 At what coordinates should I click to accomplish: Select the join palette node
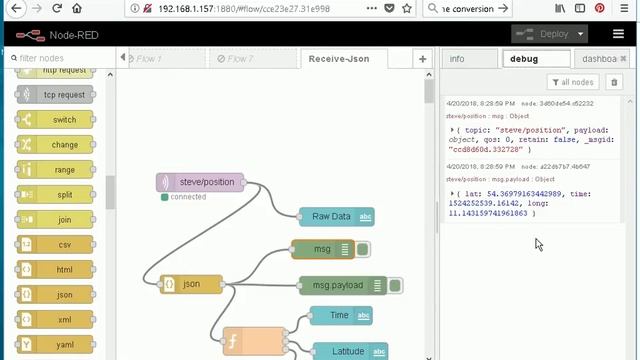pyautogui.click(x=55, y=220)
